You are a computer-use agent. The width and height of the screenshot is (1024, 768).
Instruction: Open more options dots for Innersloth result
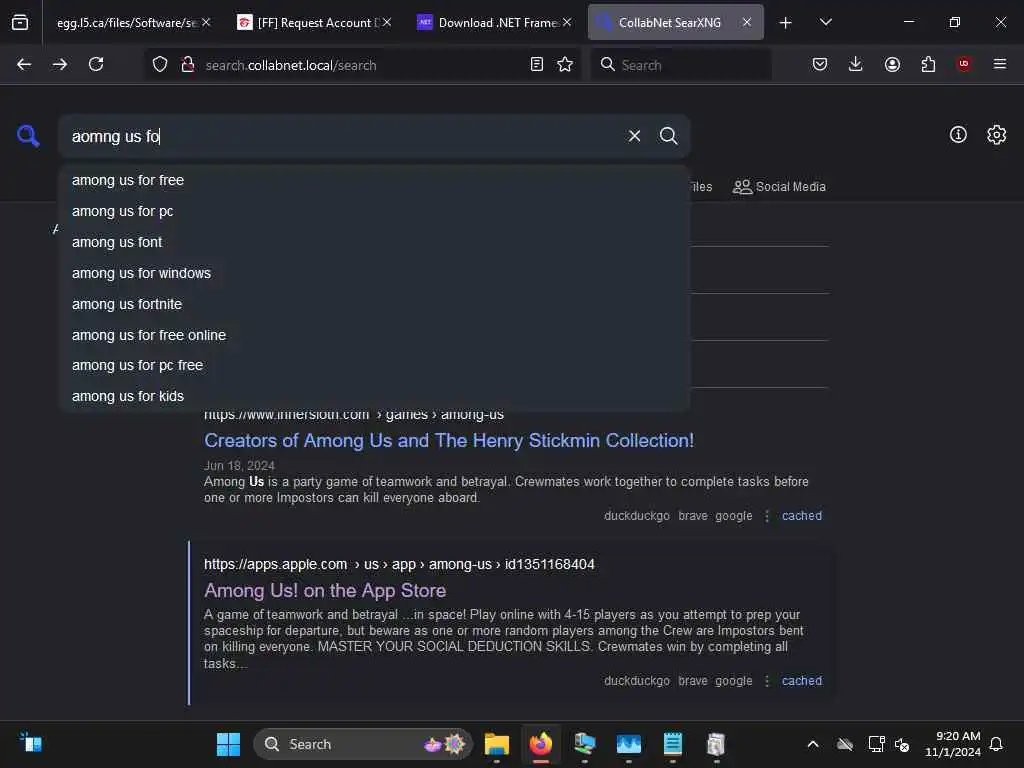[x=767, y=516]
